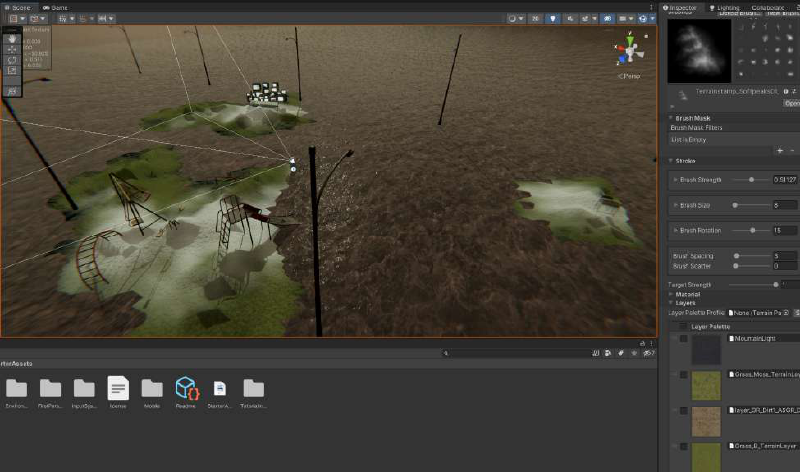Open the Readme asset with cube icon
800x472 pixels.
tap(186, 389)
